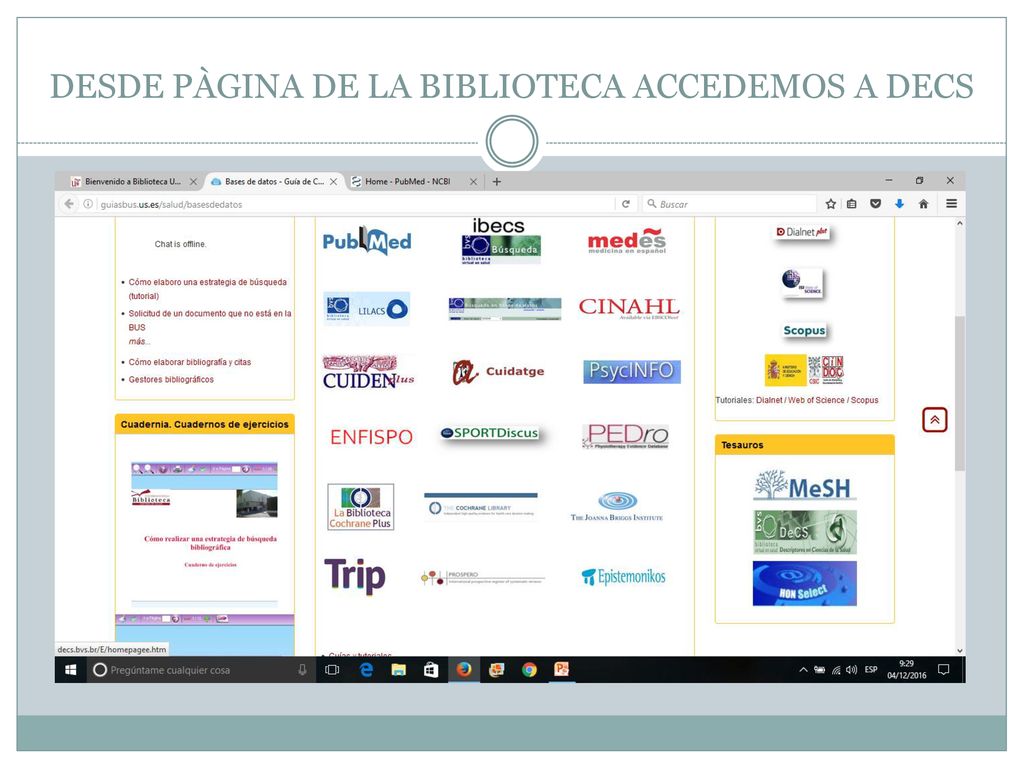Open the Cuidatge database logo

click(x=498, y=372)
